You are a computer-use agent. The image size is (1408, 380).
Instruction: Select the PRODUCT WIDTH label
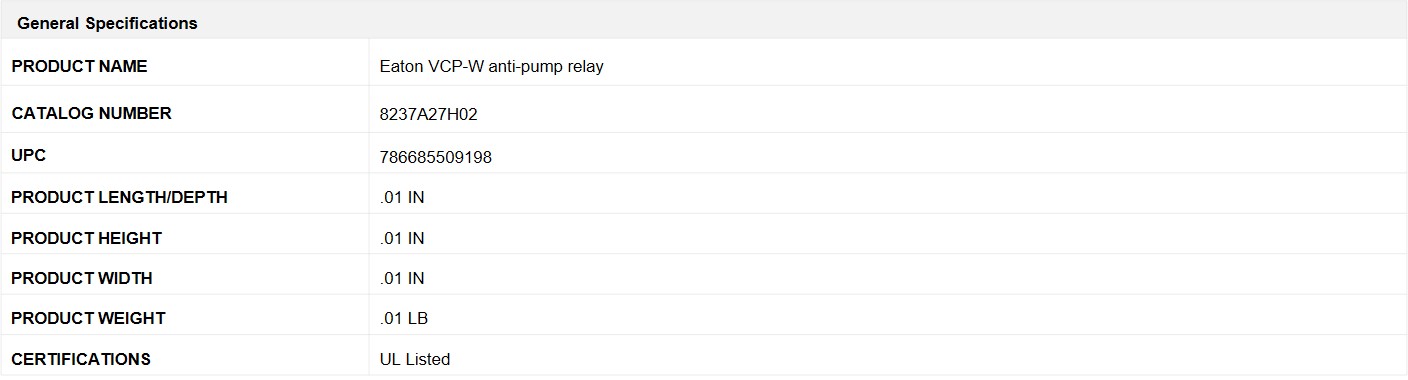point(82,278)
